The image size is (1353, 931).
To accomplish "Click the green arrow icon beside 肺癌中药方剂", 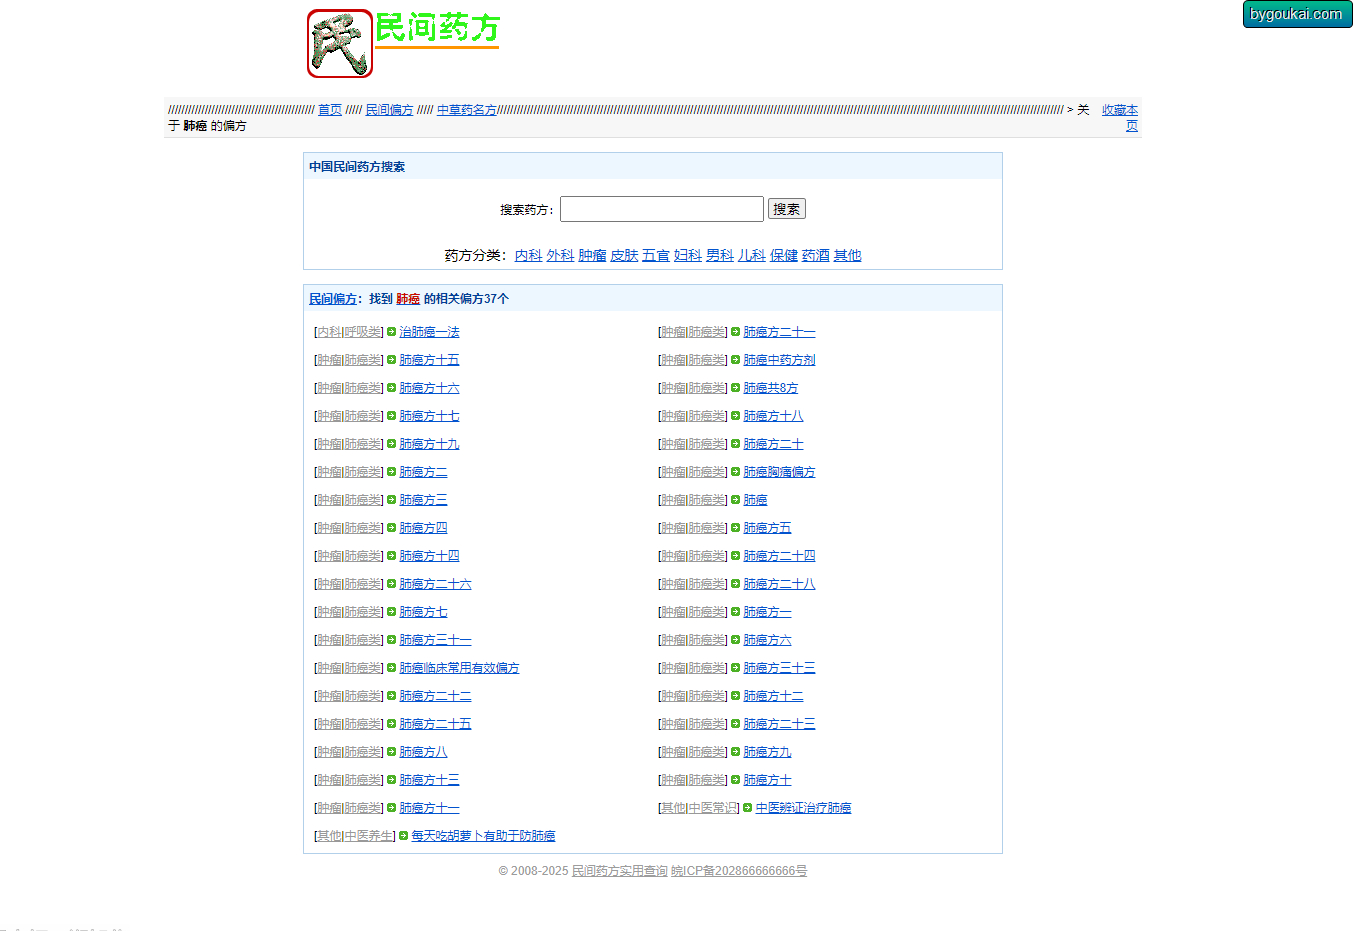I will (x=735, y=360).
